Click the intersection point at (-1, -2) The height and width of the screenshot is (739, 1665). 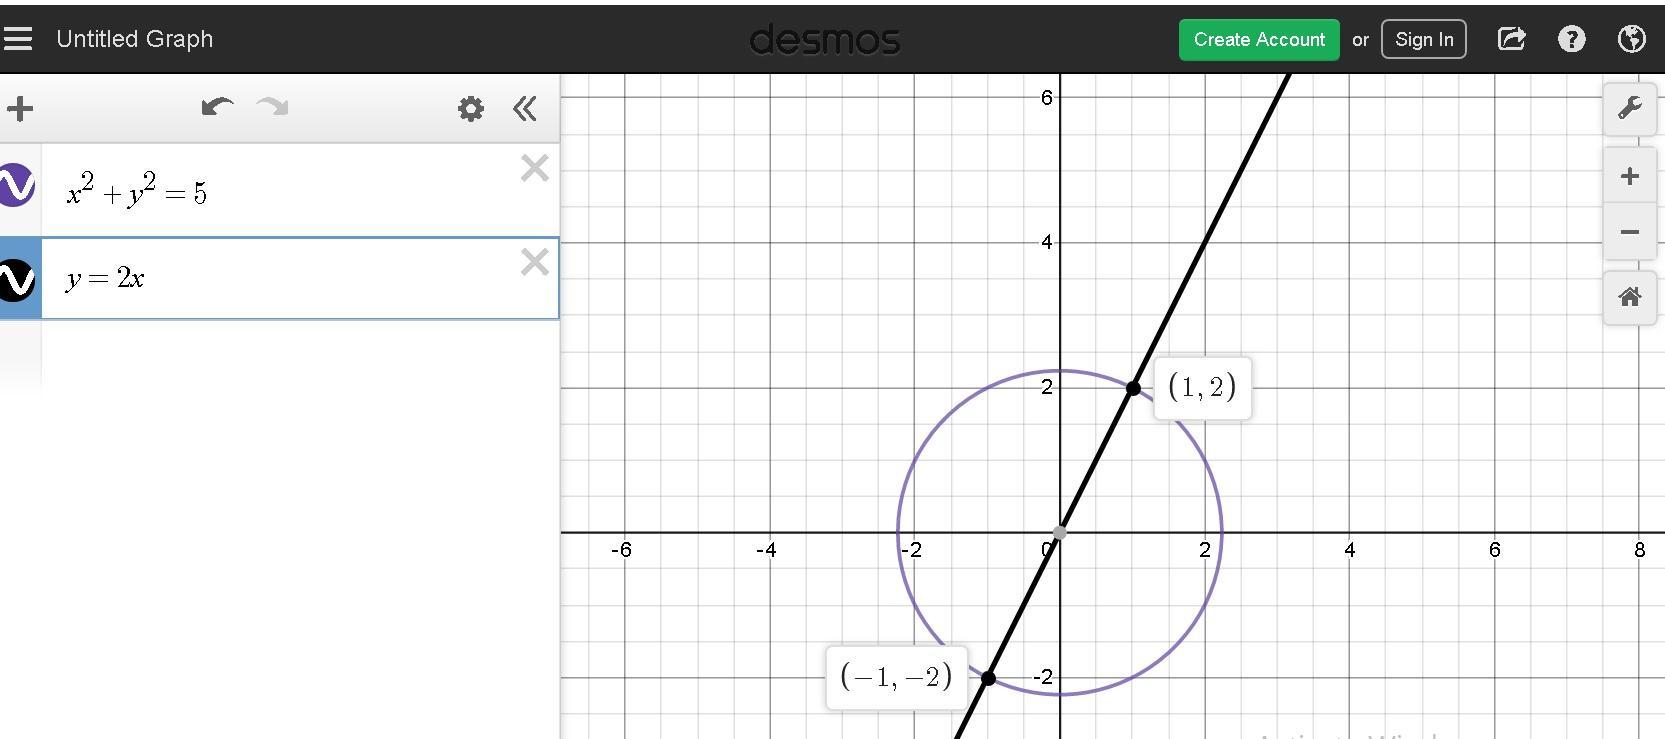(988, 678)
